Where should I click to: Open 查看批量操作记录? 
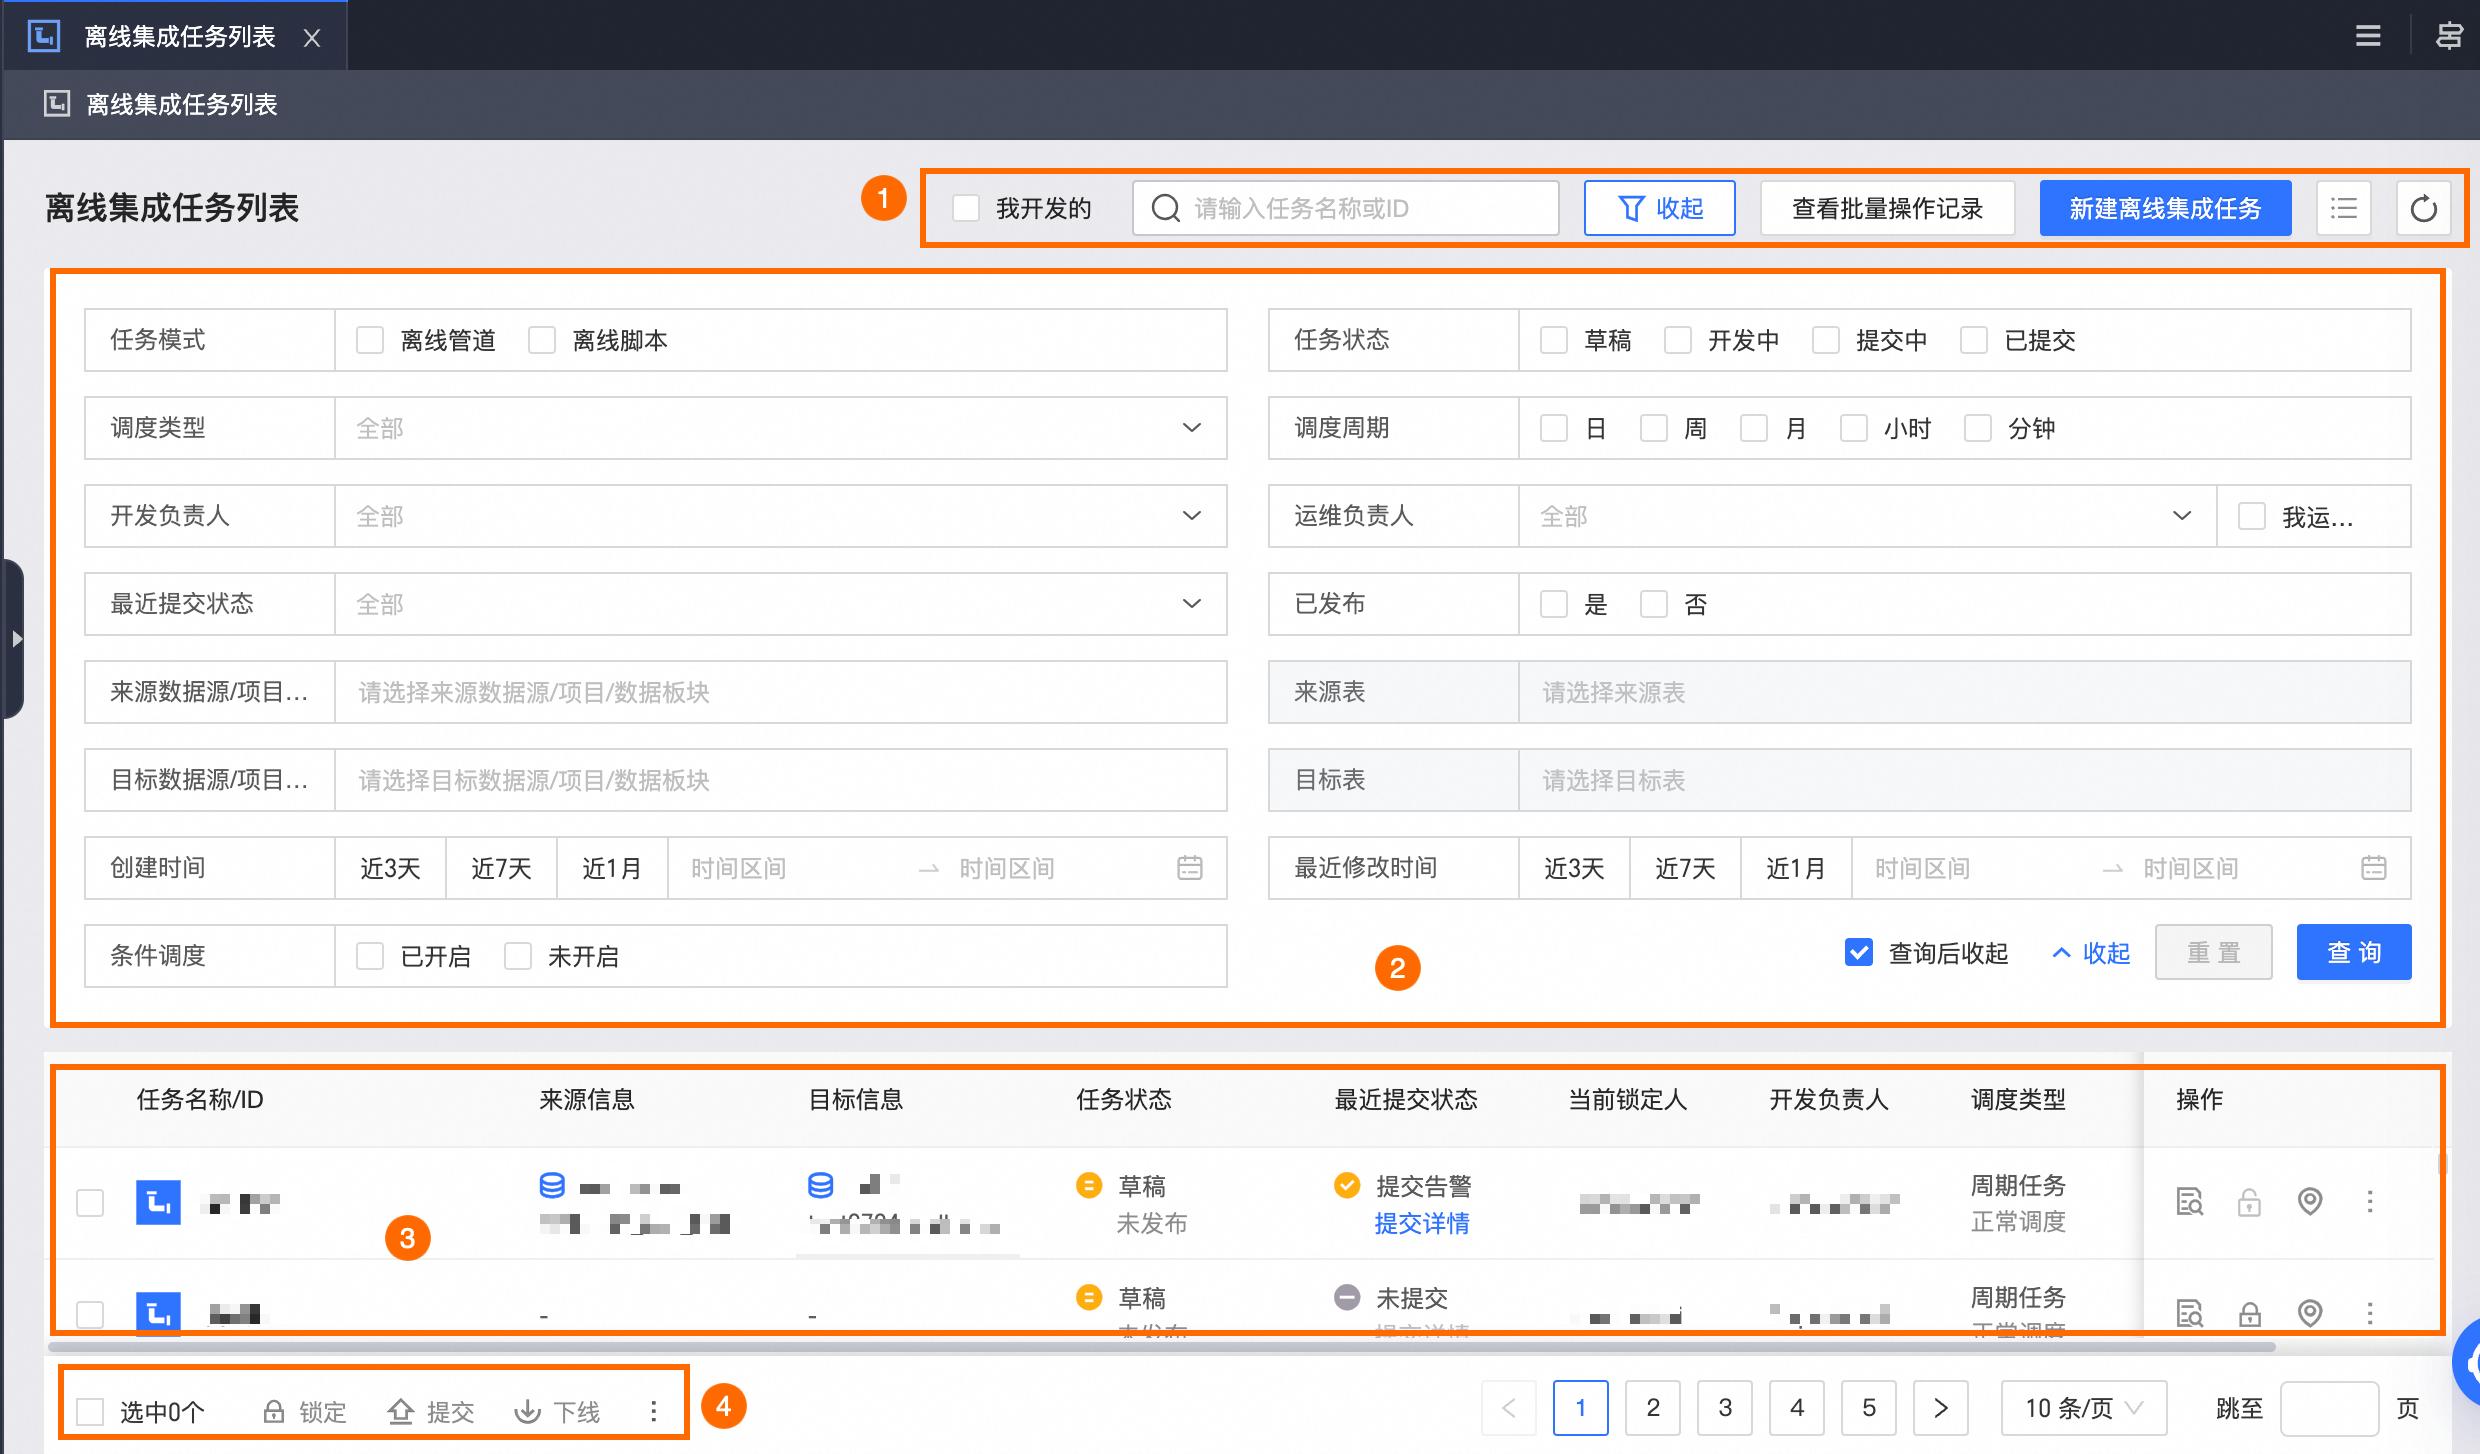(x=1887, y=208)
